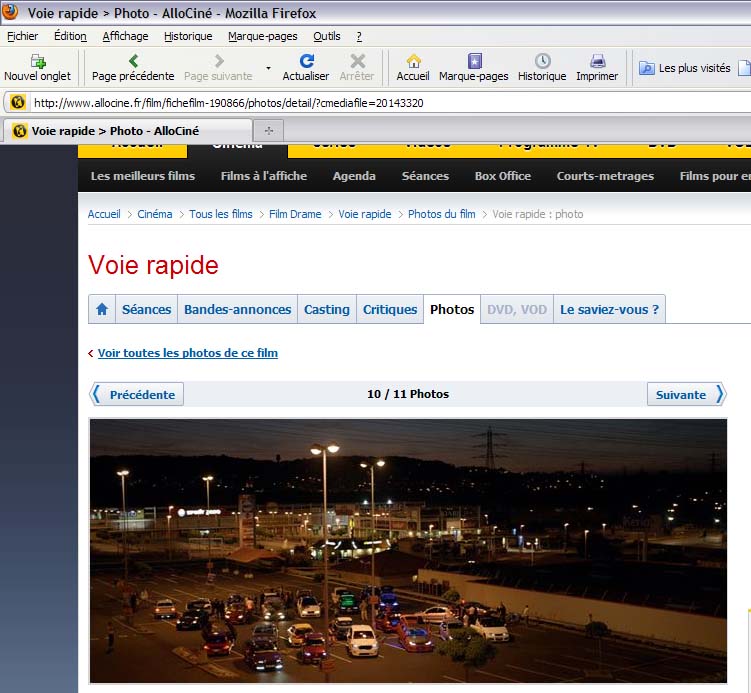The height and width of the screenshot is (693, 751).
Task: Select the Voie rapide browser tab
Action: click(x=126, y=131)
